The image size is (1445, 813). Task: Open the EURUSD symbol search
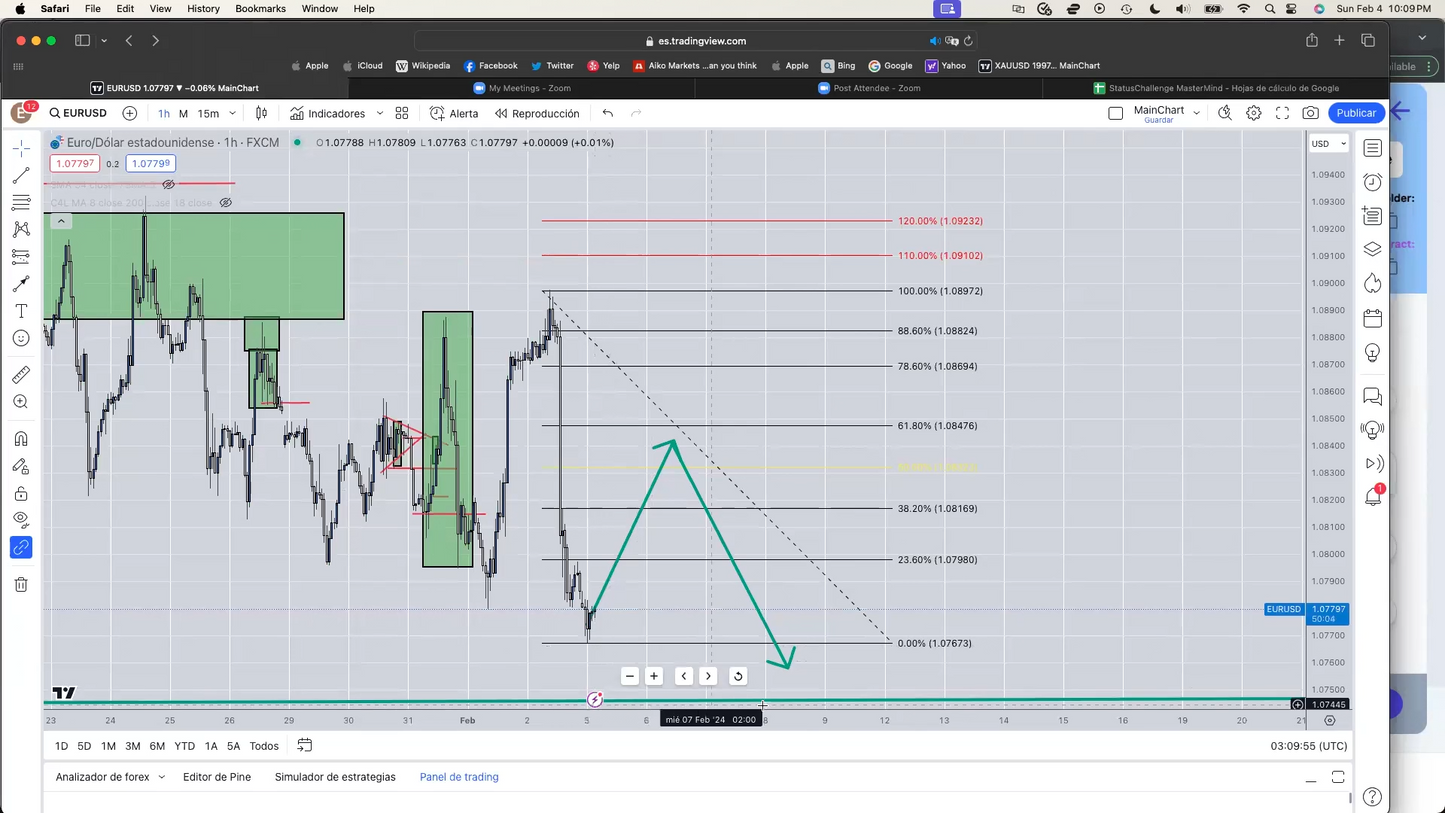click(79, 113)
